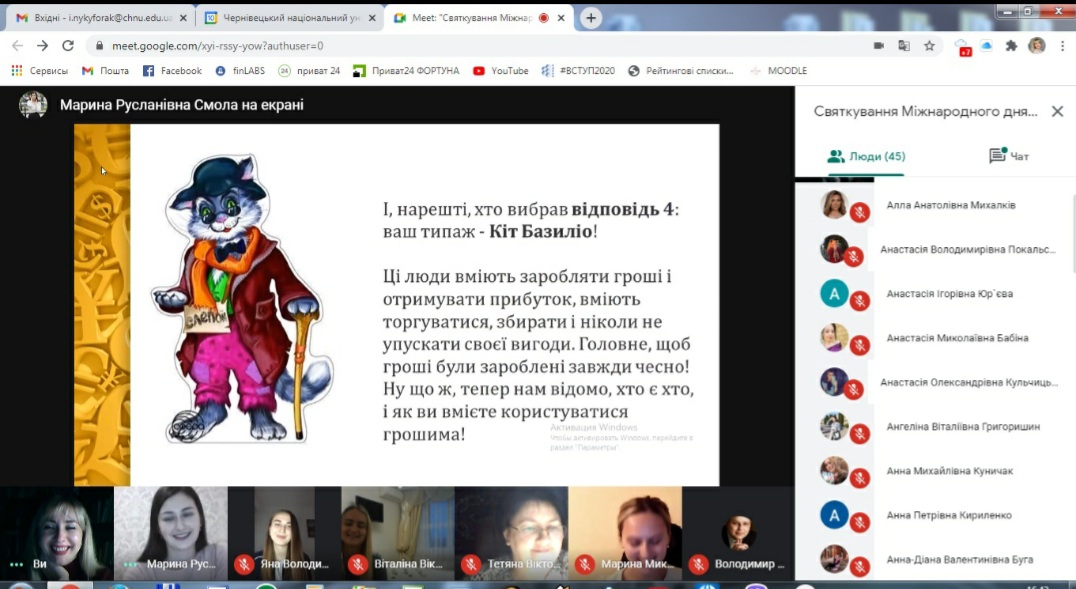Viewport: 1076px width, 589px height.
Task: Switch to the Gmail Вхідні tab
Action: click(102, 18)
